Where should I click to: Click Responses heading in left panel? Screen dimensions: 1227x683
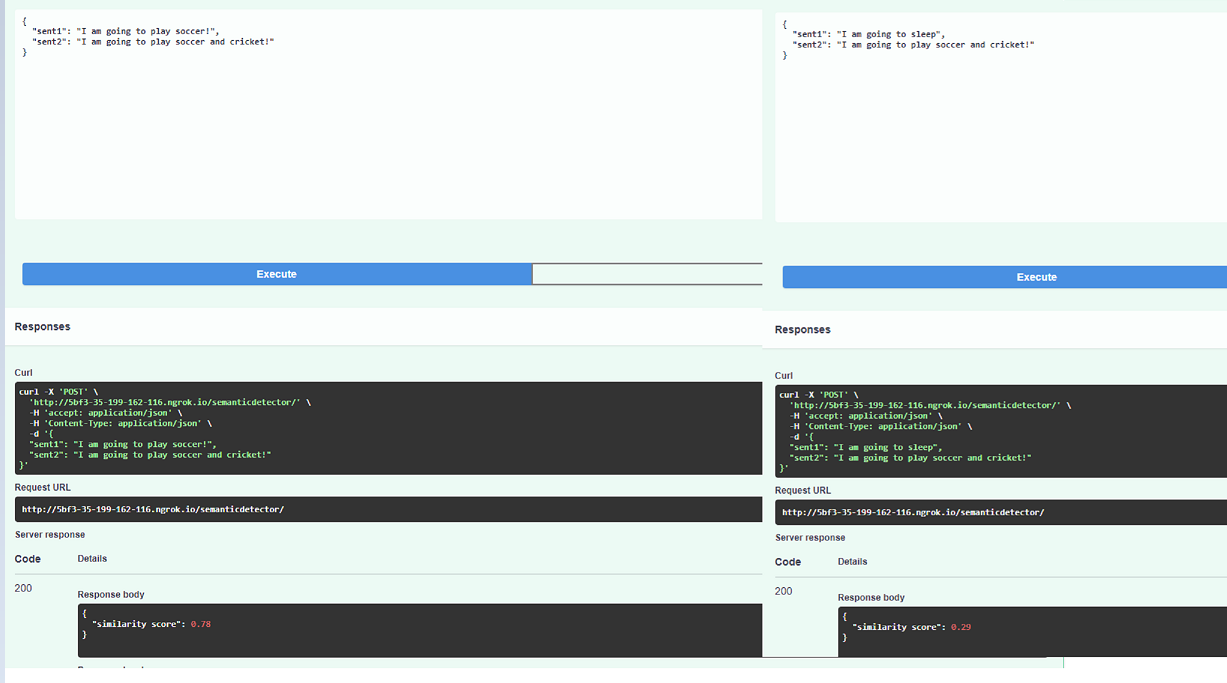click(x=42, y=327)
